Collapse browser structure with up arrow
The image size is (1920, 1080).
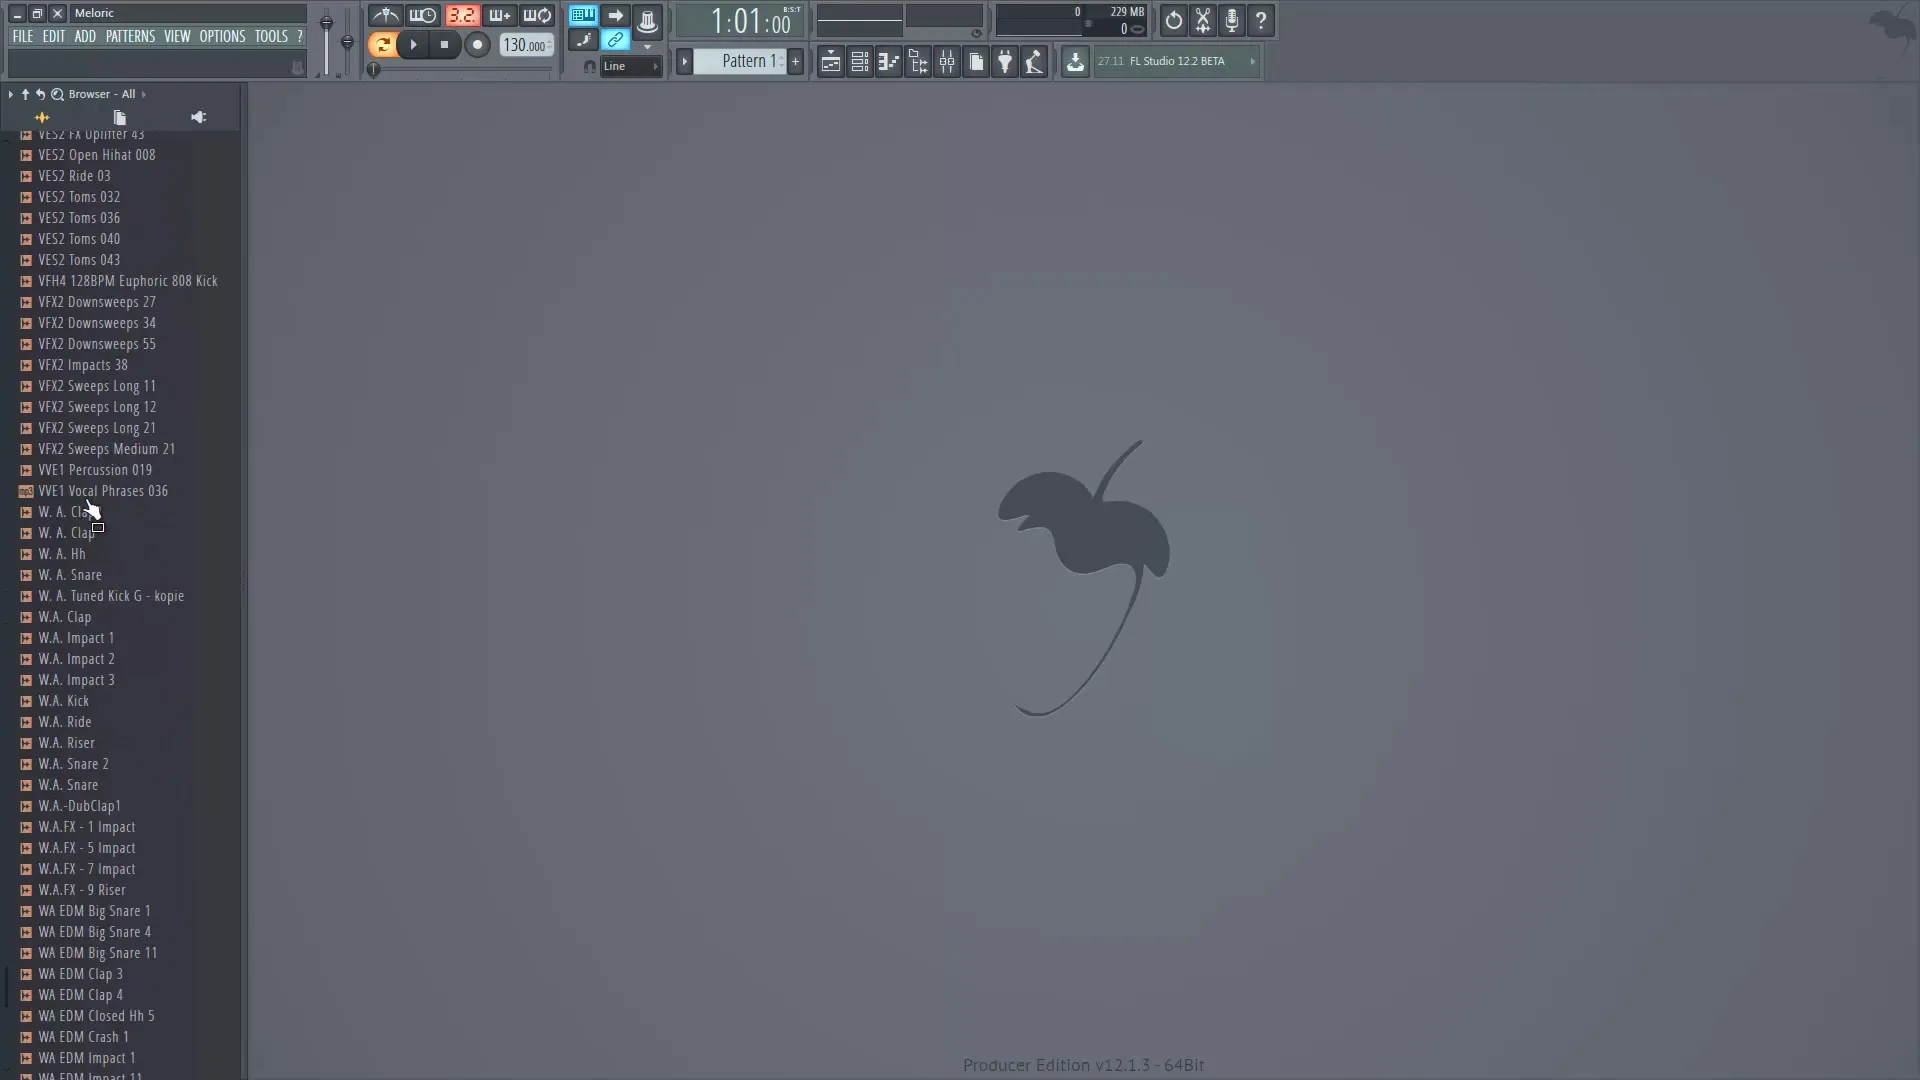25,94
